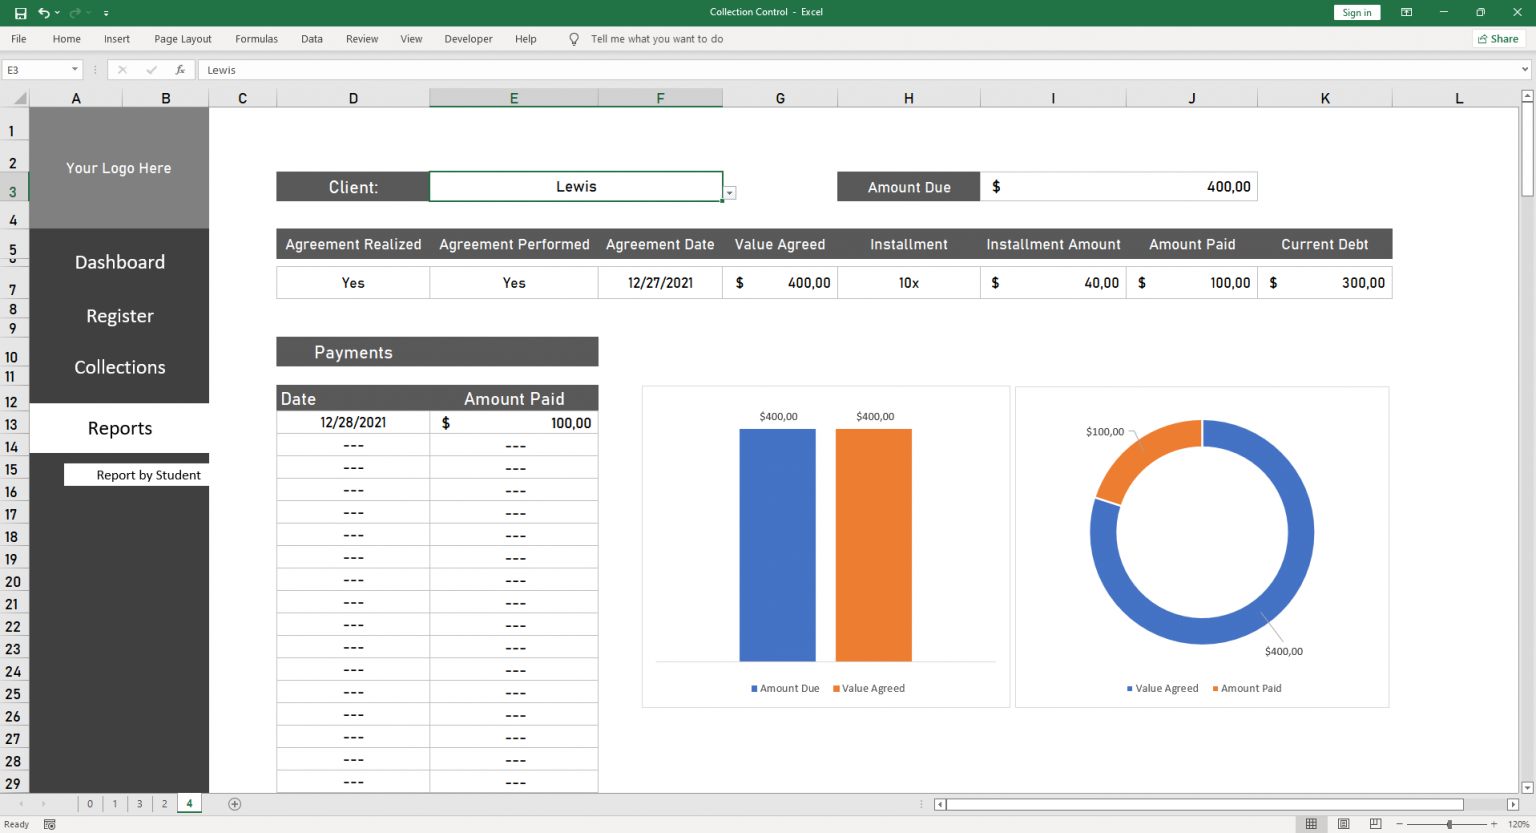Select the Client cell containing Lewis
1536x833 pixels.
tap(576, 187)
